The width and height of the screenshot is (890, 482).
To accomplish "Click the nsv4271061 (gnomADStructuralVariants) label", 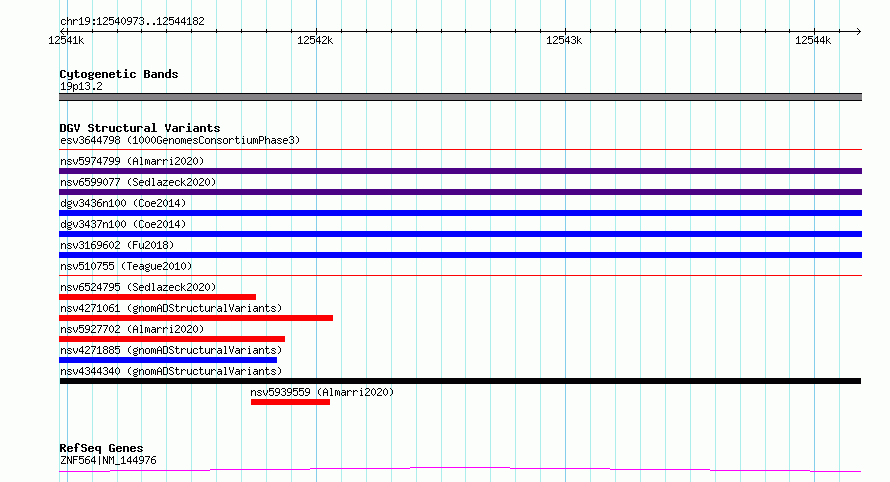I will click(x=171, y=308).
